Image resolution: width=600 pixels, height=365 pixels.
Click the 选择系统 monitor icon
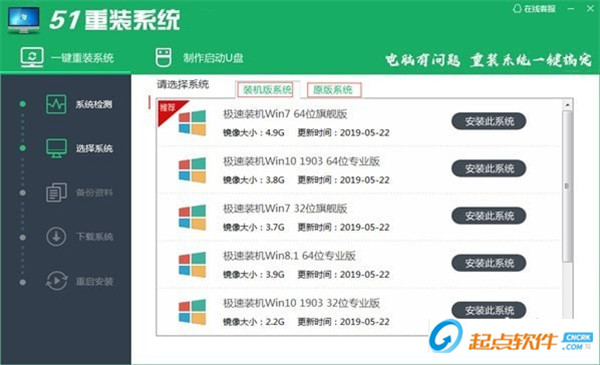56,148
